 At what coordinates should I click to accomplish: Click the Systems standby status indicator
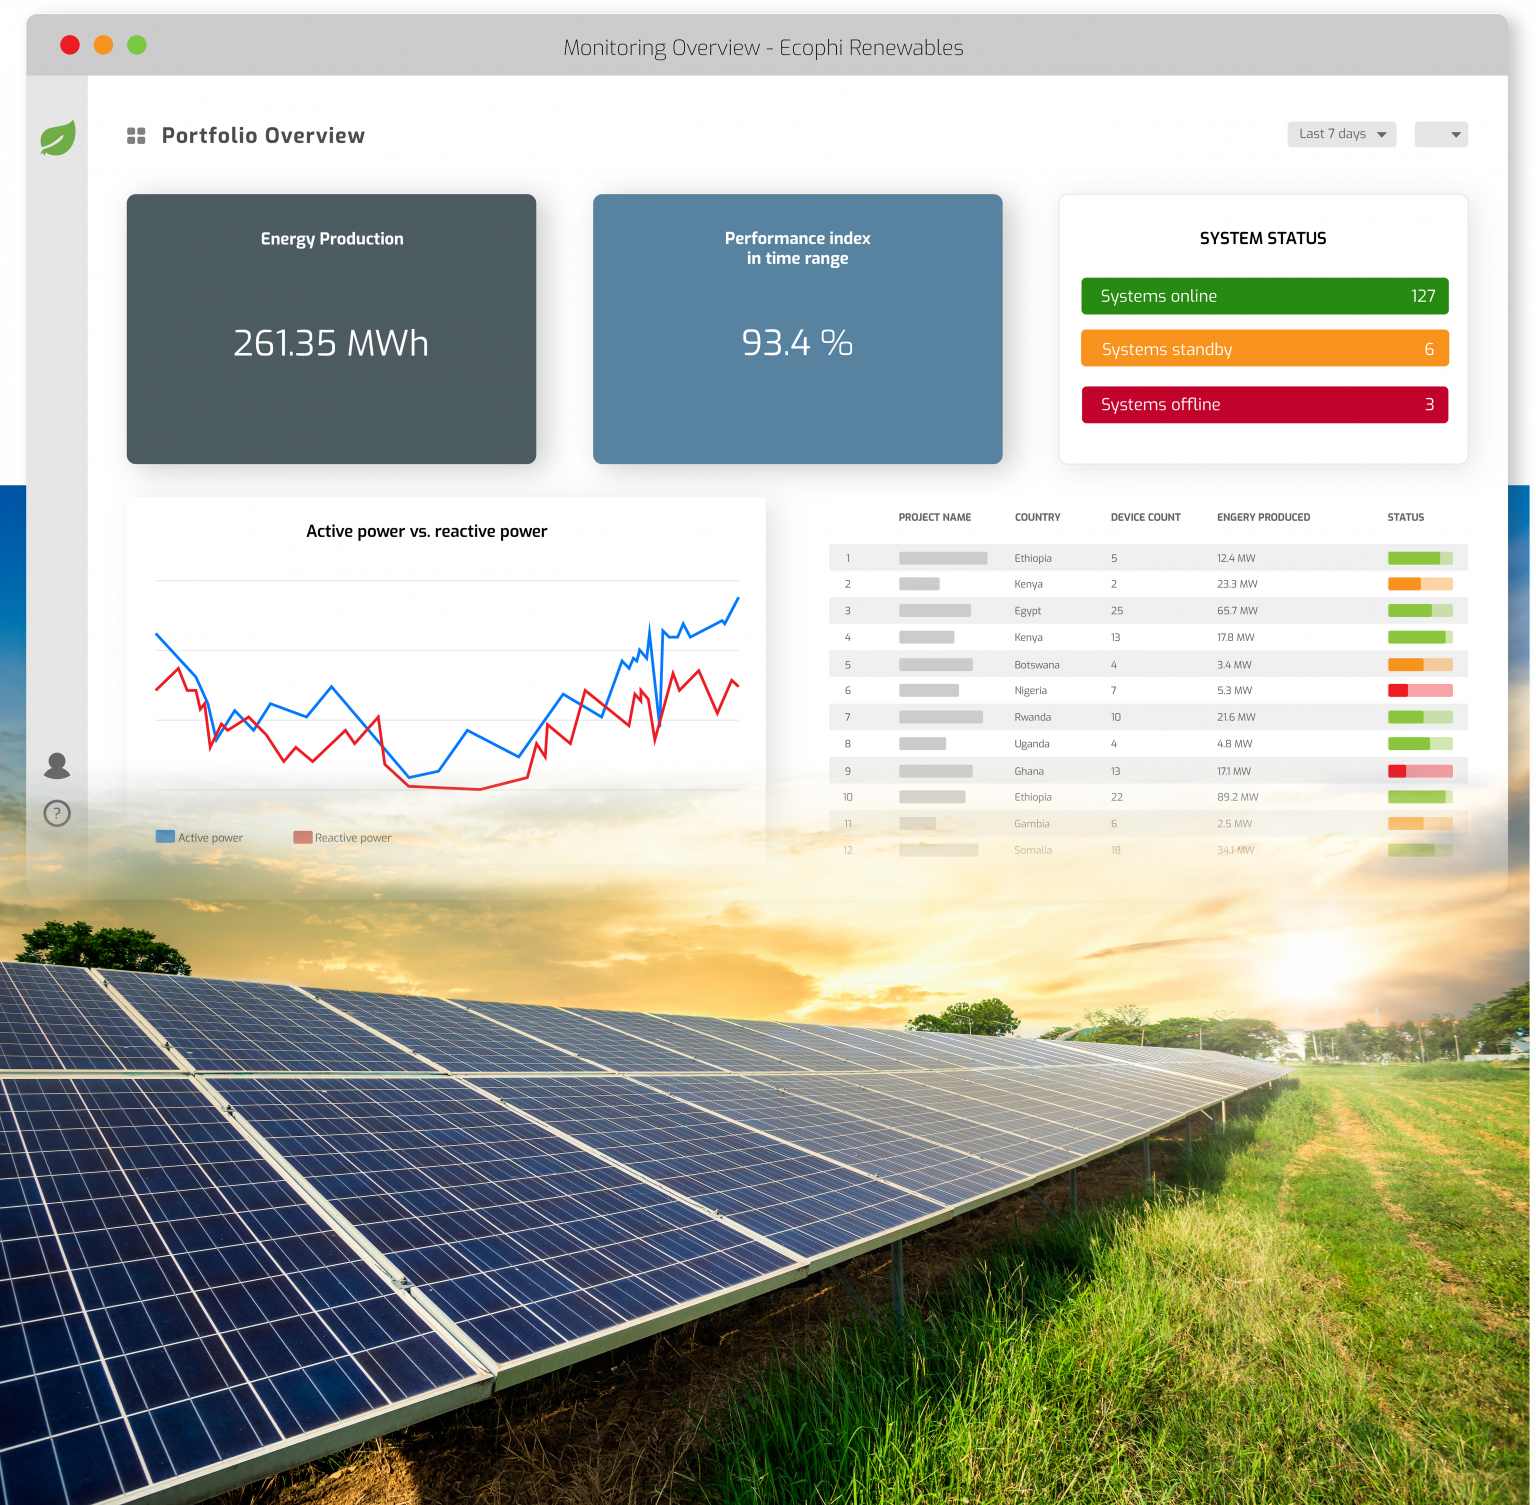tap(1264, 348)
